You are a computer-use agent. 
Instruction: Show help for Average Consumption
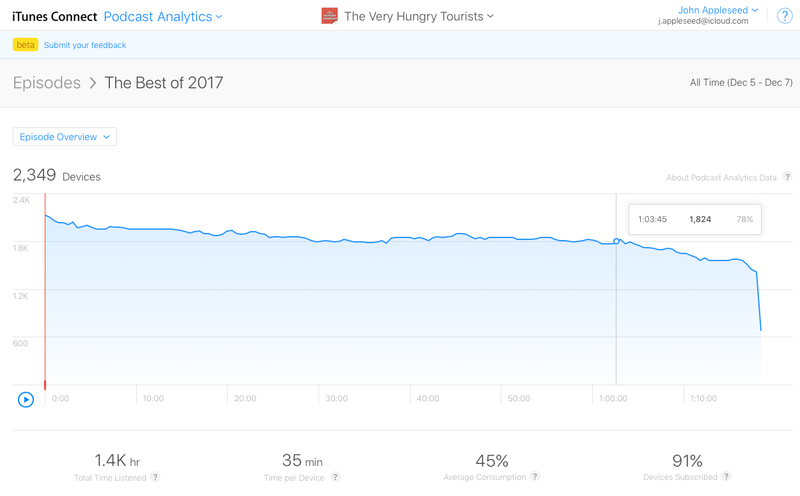coord(535,476)
